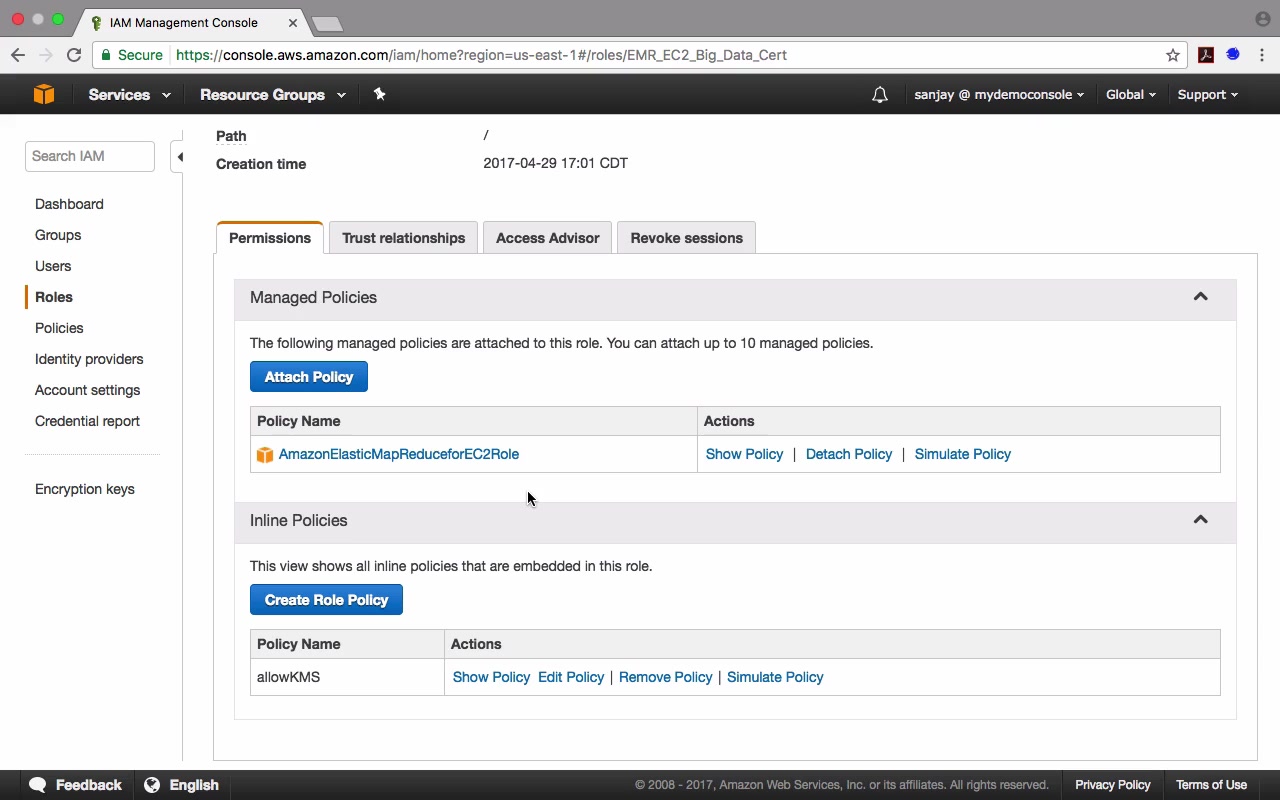The width and height of the screenshot is (1280, 800).
Task: Open Encryption keys in the sidebar
Action: coord(85,489)
